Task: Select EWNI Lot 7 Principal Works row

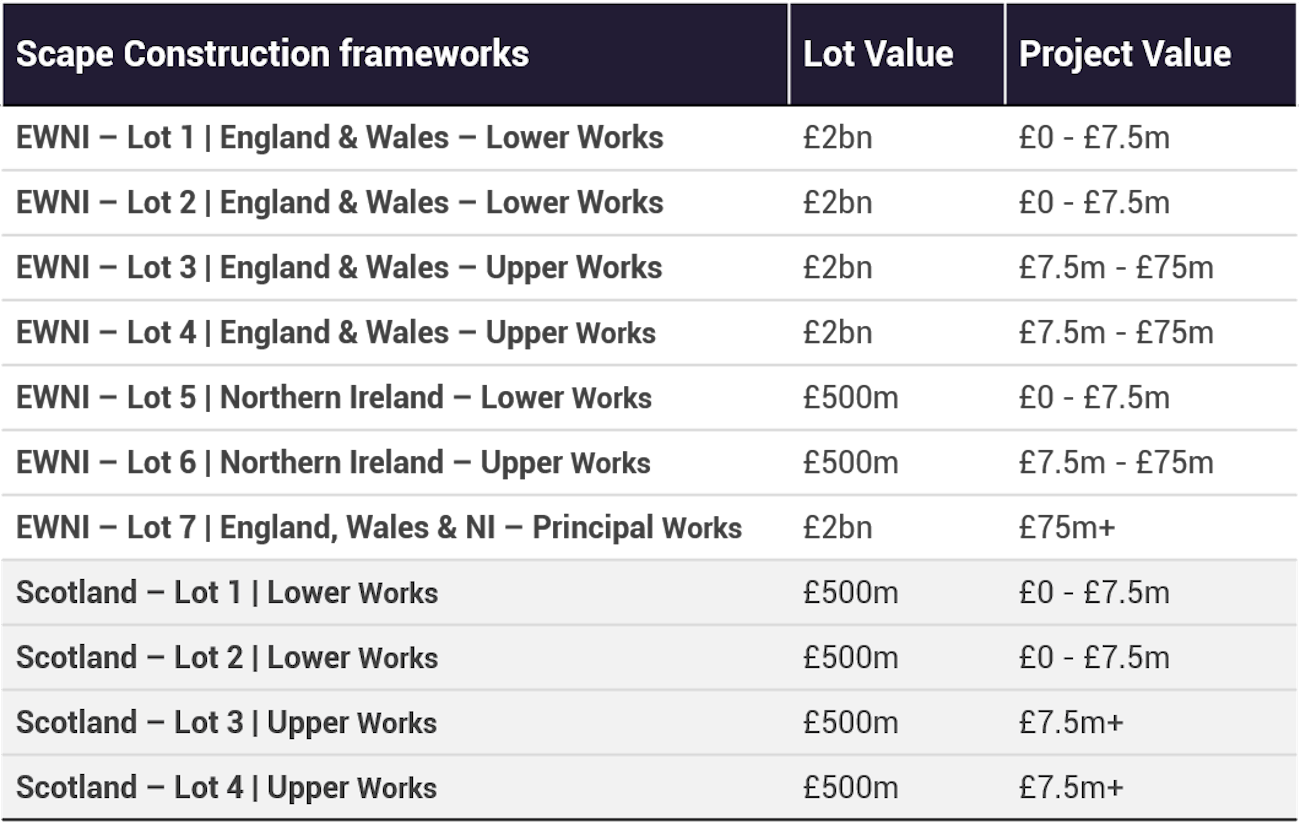Action: point(650,528)
